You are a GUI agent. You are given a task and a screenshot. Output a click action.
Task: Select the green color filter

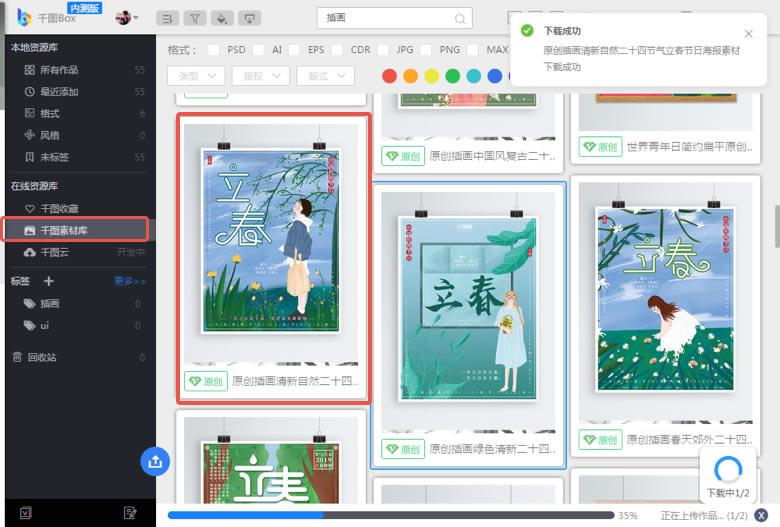(x=452, y=76)
